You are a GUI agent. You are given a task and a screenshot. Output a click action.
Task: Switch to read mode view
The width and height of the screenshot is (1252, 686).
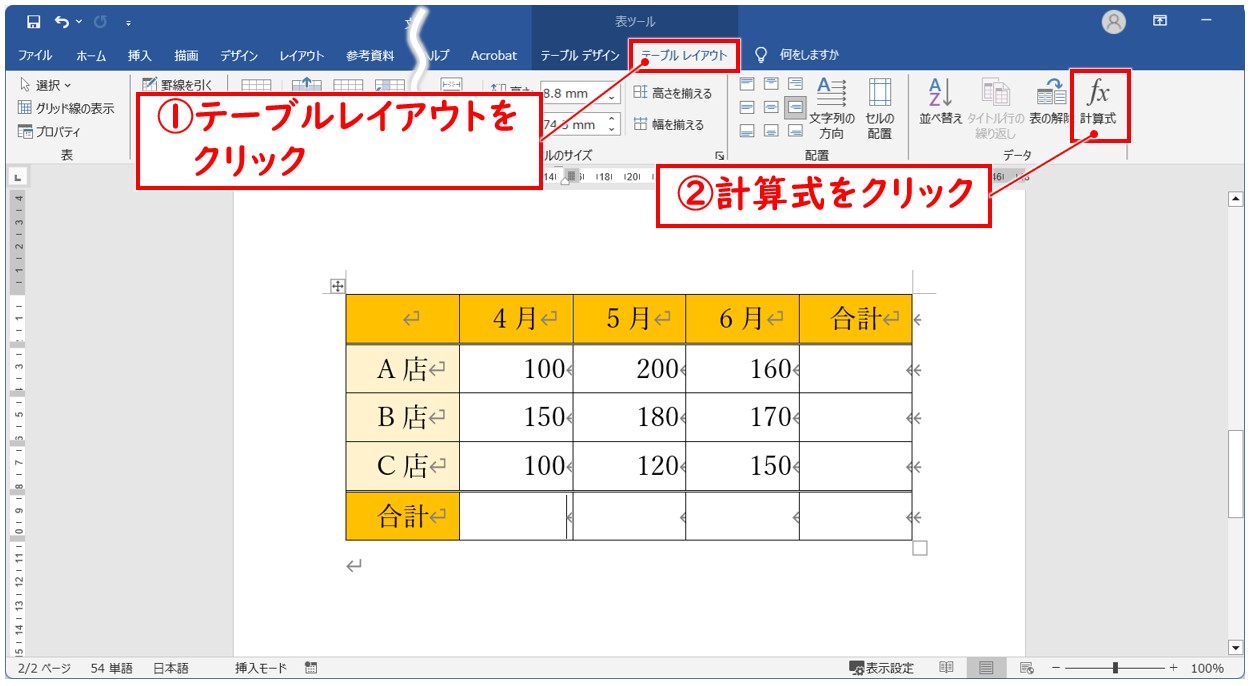coord(946,668)
